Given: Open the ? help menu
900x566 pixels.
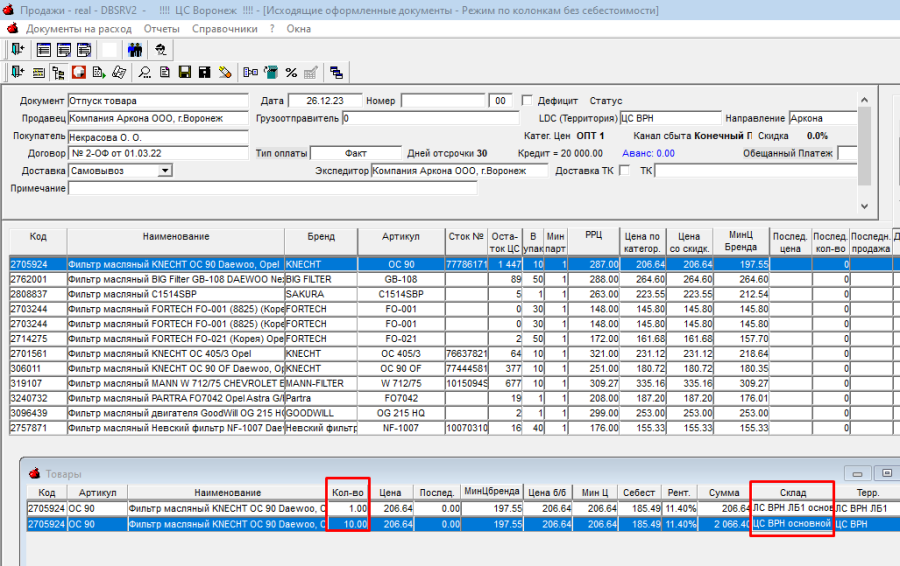Looking at the screenshot, I should (x=272, y=29).
